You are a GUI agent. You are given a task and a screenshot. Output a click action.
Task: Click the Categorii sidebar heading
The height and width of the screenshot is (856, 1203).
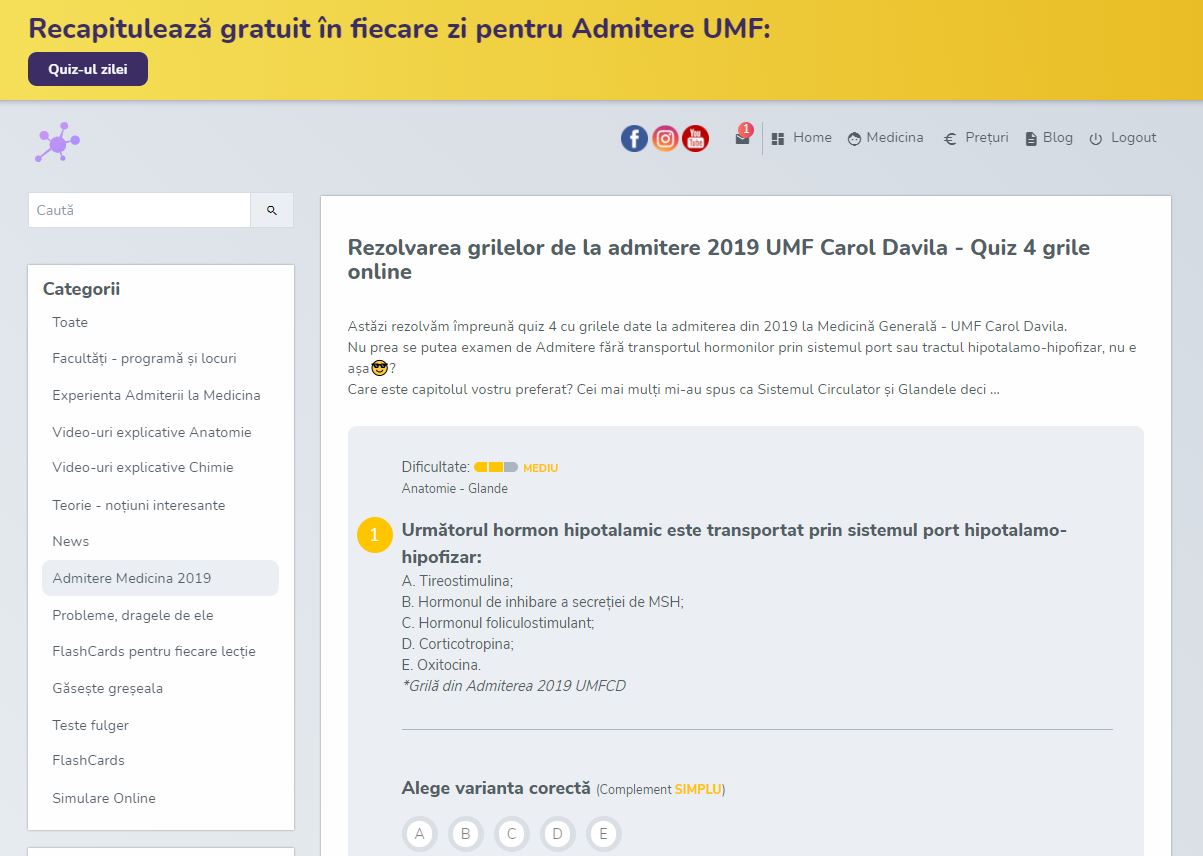coord(81,289)
